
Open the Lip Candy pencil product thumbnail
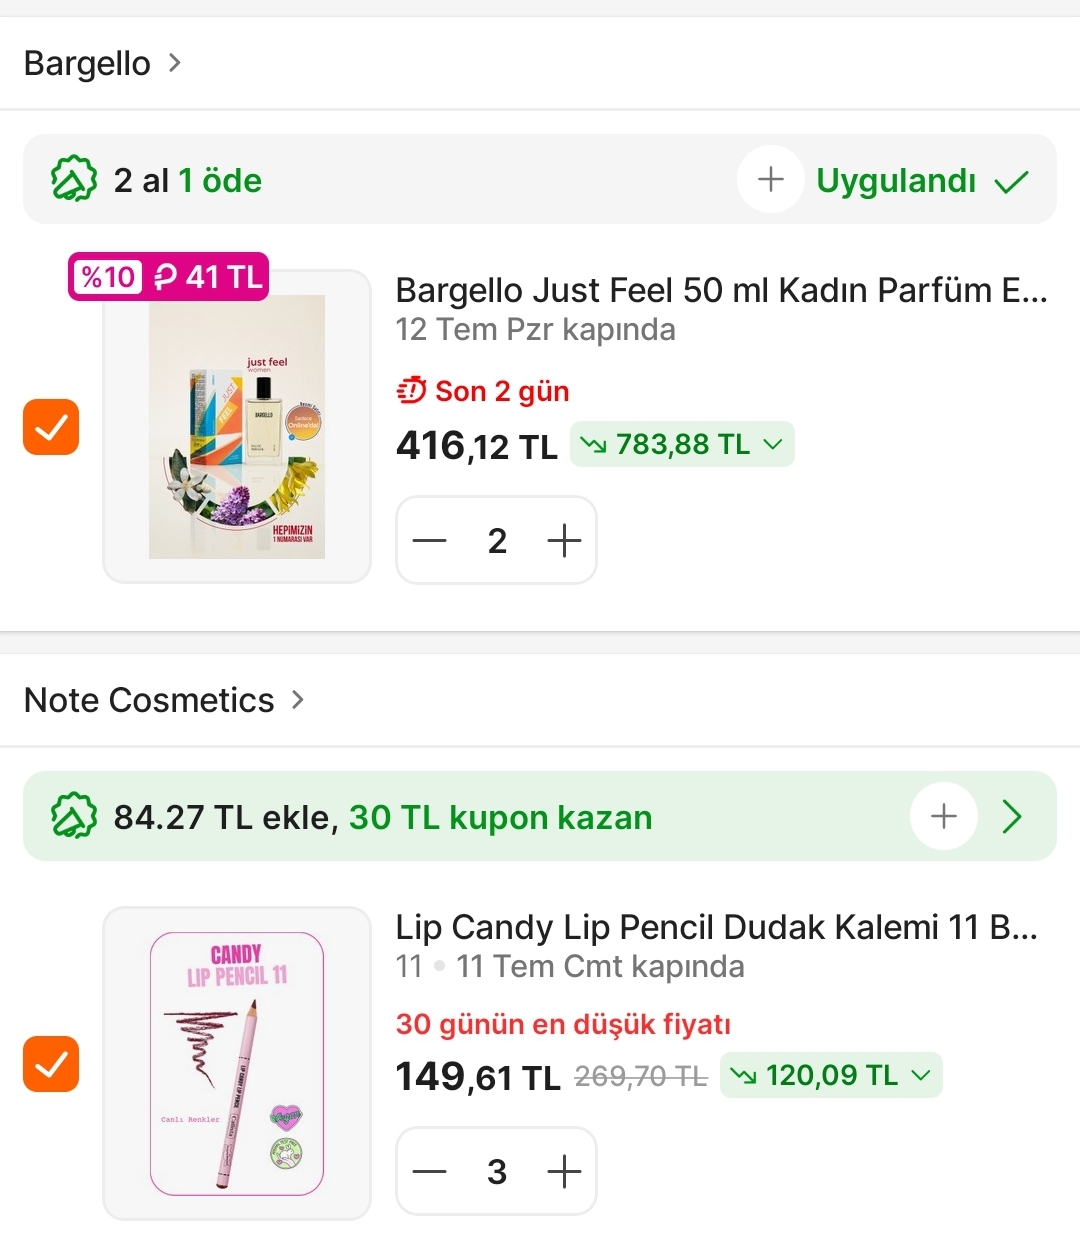coord(237,1063)
